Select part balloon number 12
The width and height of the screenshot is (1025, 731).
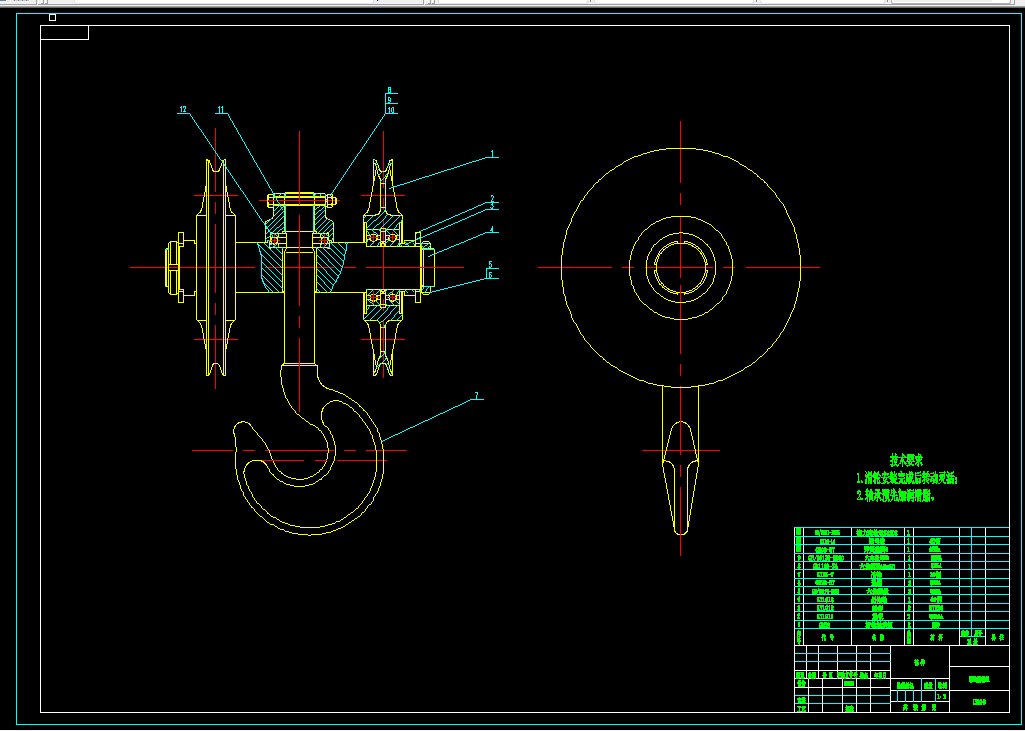click(183, 110)
